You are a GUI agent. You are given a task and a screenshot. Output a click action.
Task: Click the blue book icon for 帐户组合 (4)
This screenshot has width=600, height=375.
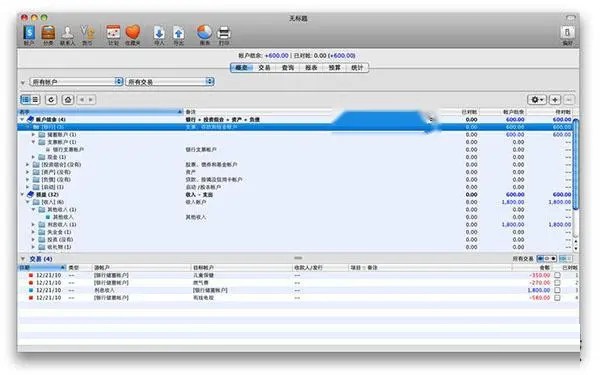click(30, 119)
